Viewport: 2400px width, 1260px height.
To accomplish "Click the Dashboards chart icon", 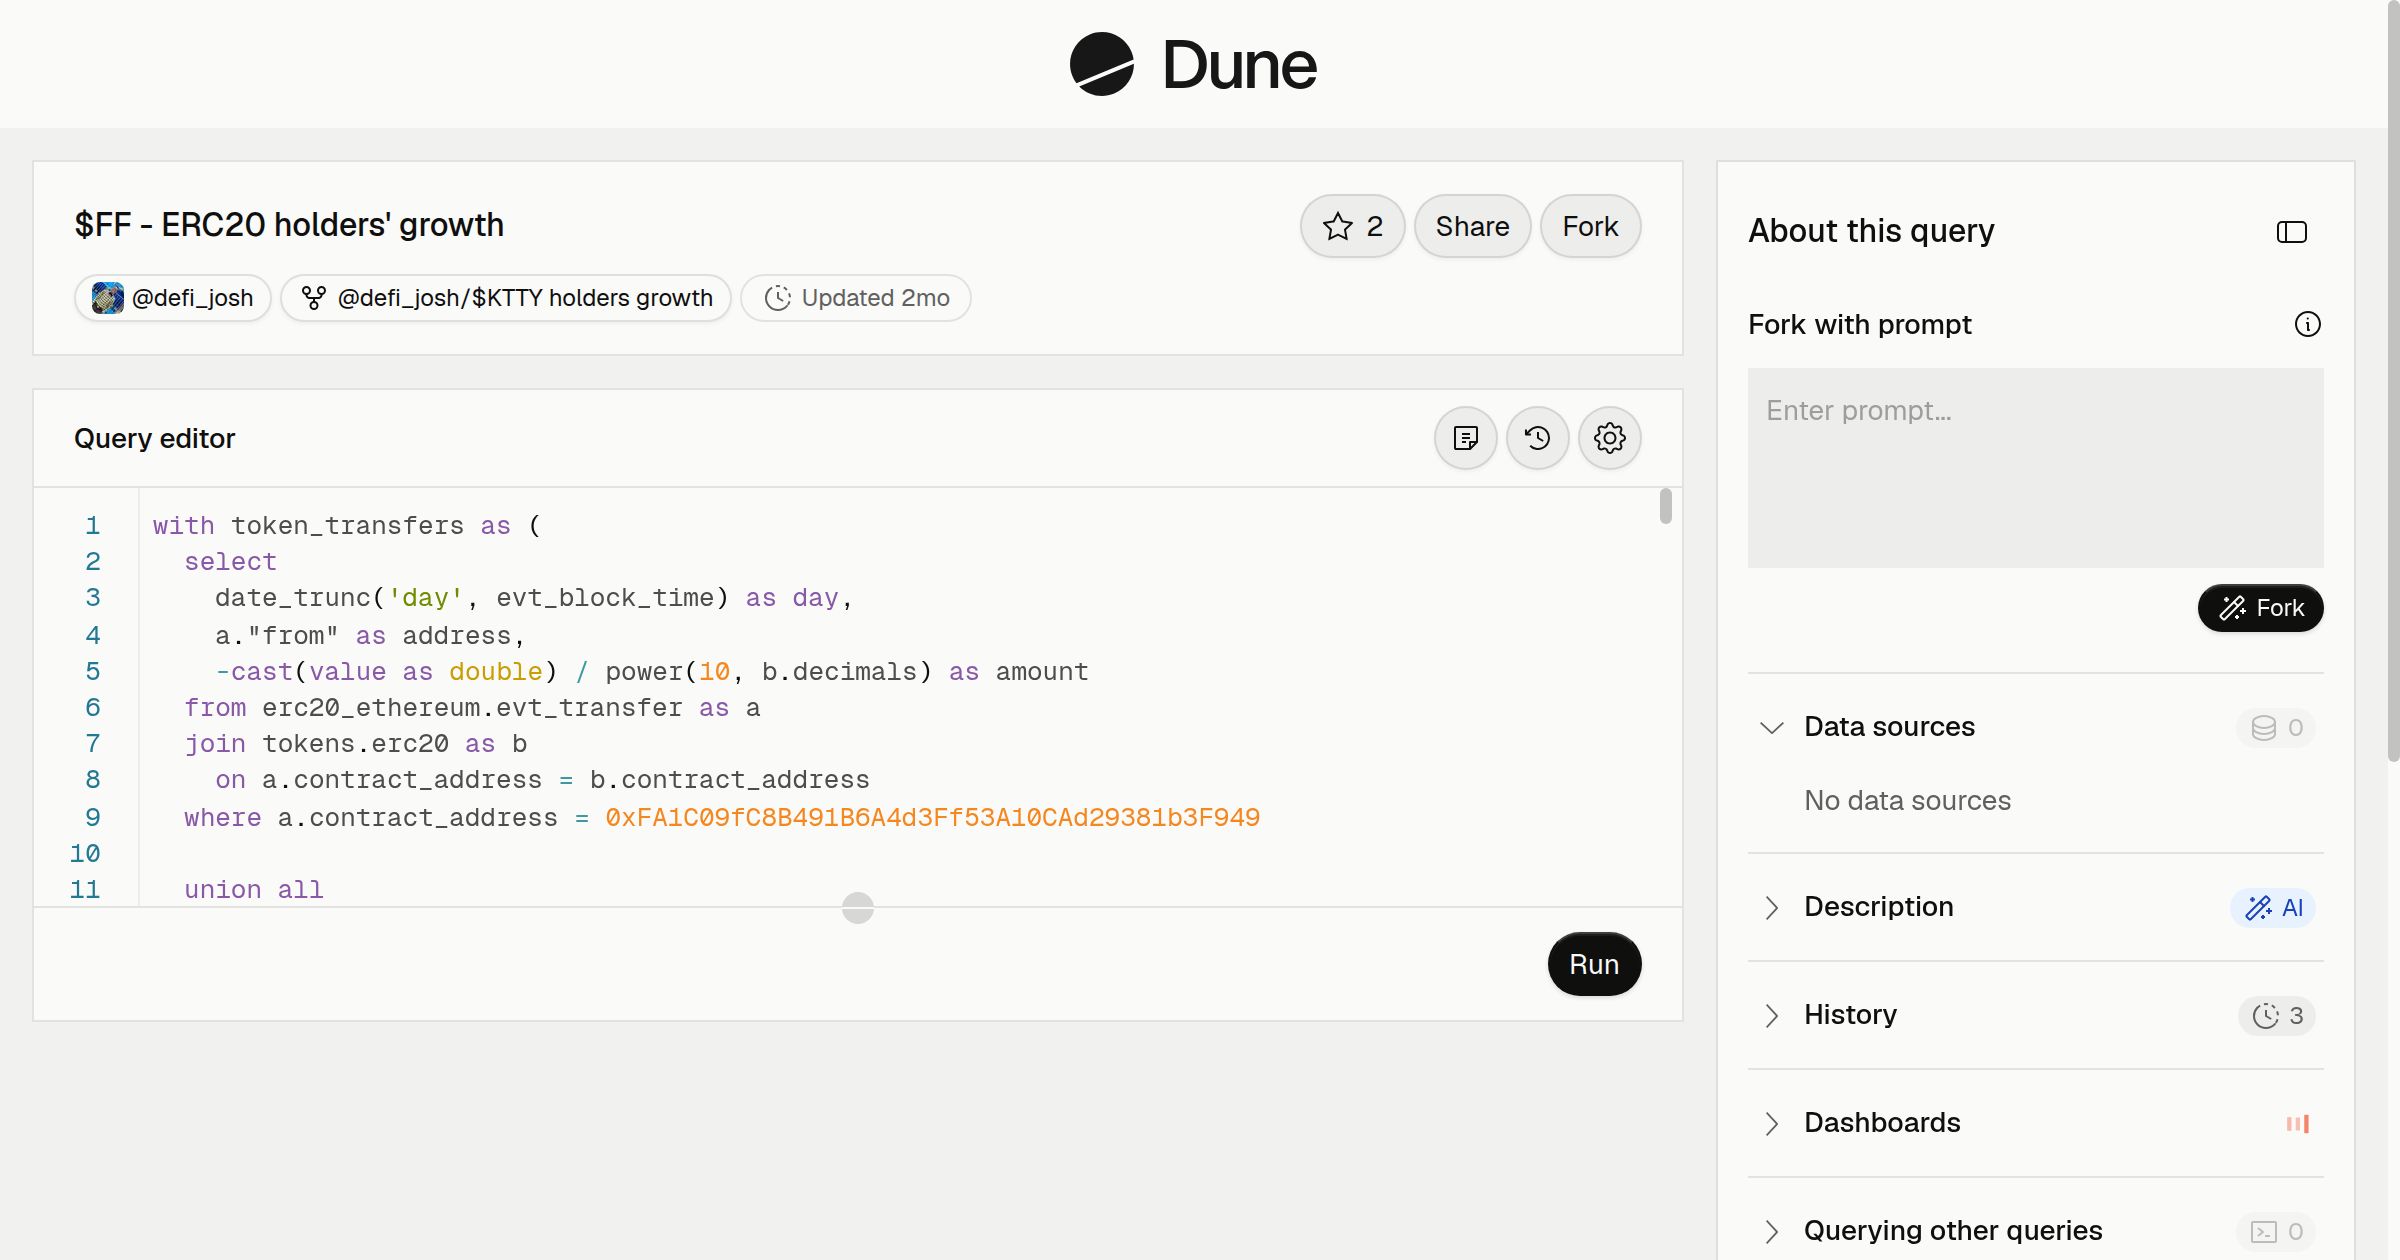I will pos(2298,1123).
